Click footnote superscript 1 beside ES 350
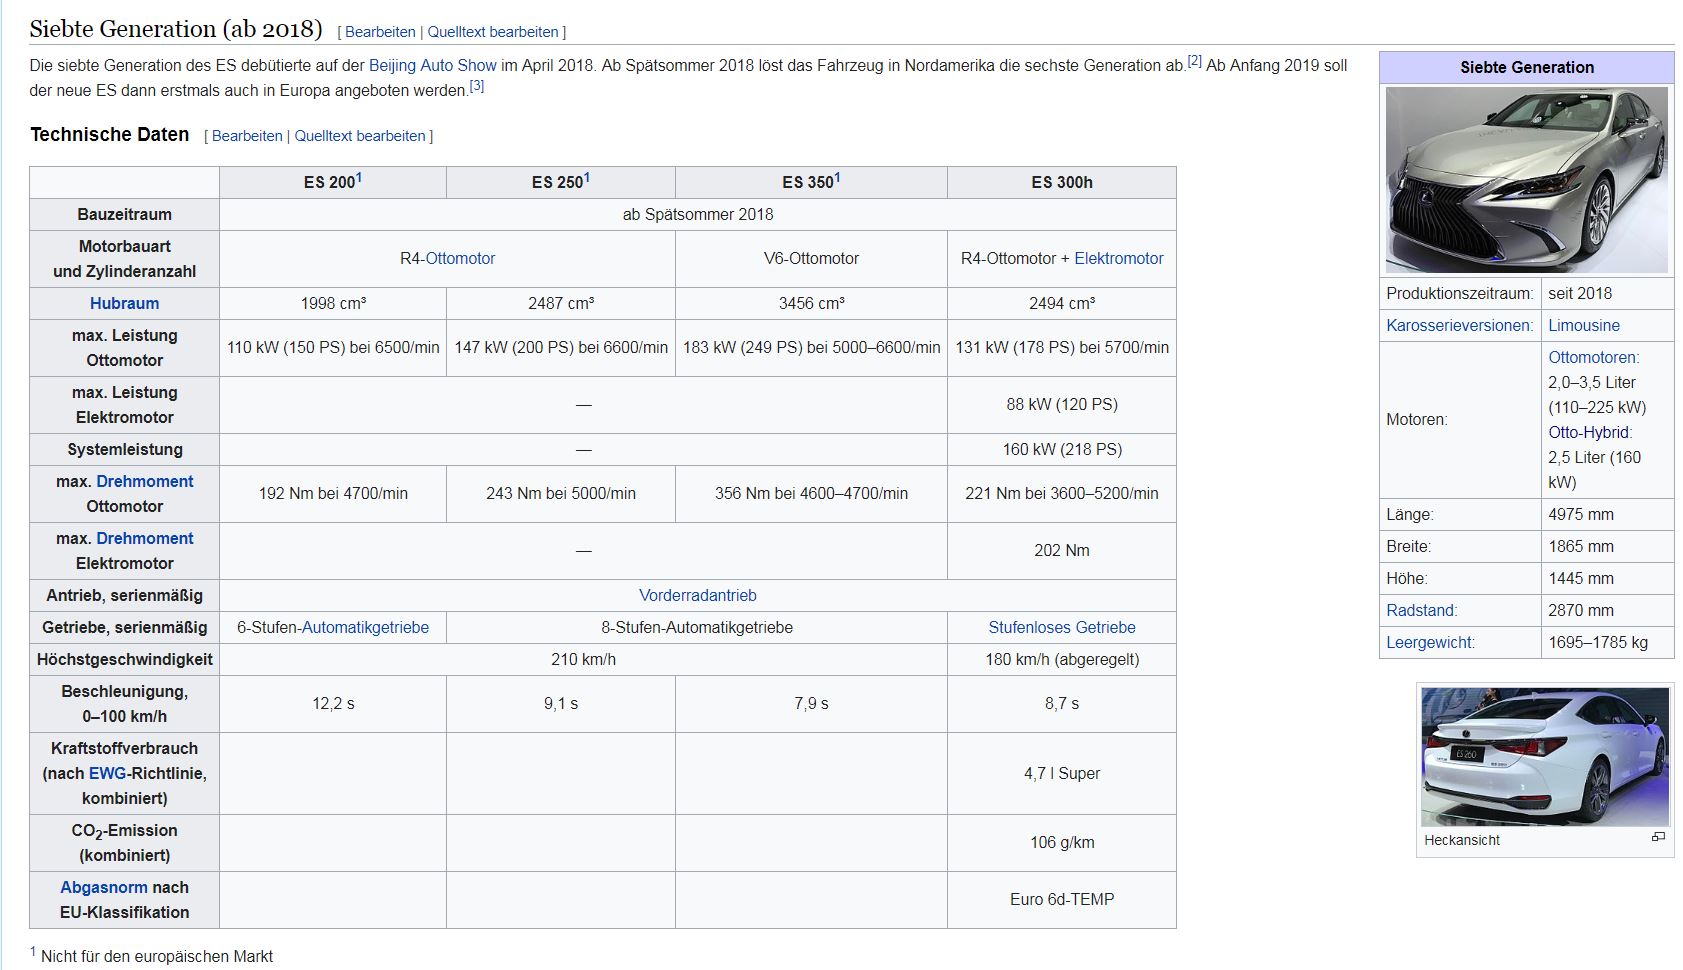Screen dimensions: 1683x970 click(x=837, y=178)
